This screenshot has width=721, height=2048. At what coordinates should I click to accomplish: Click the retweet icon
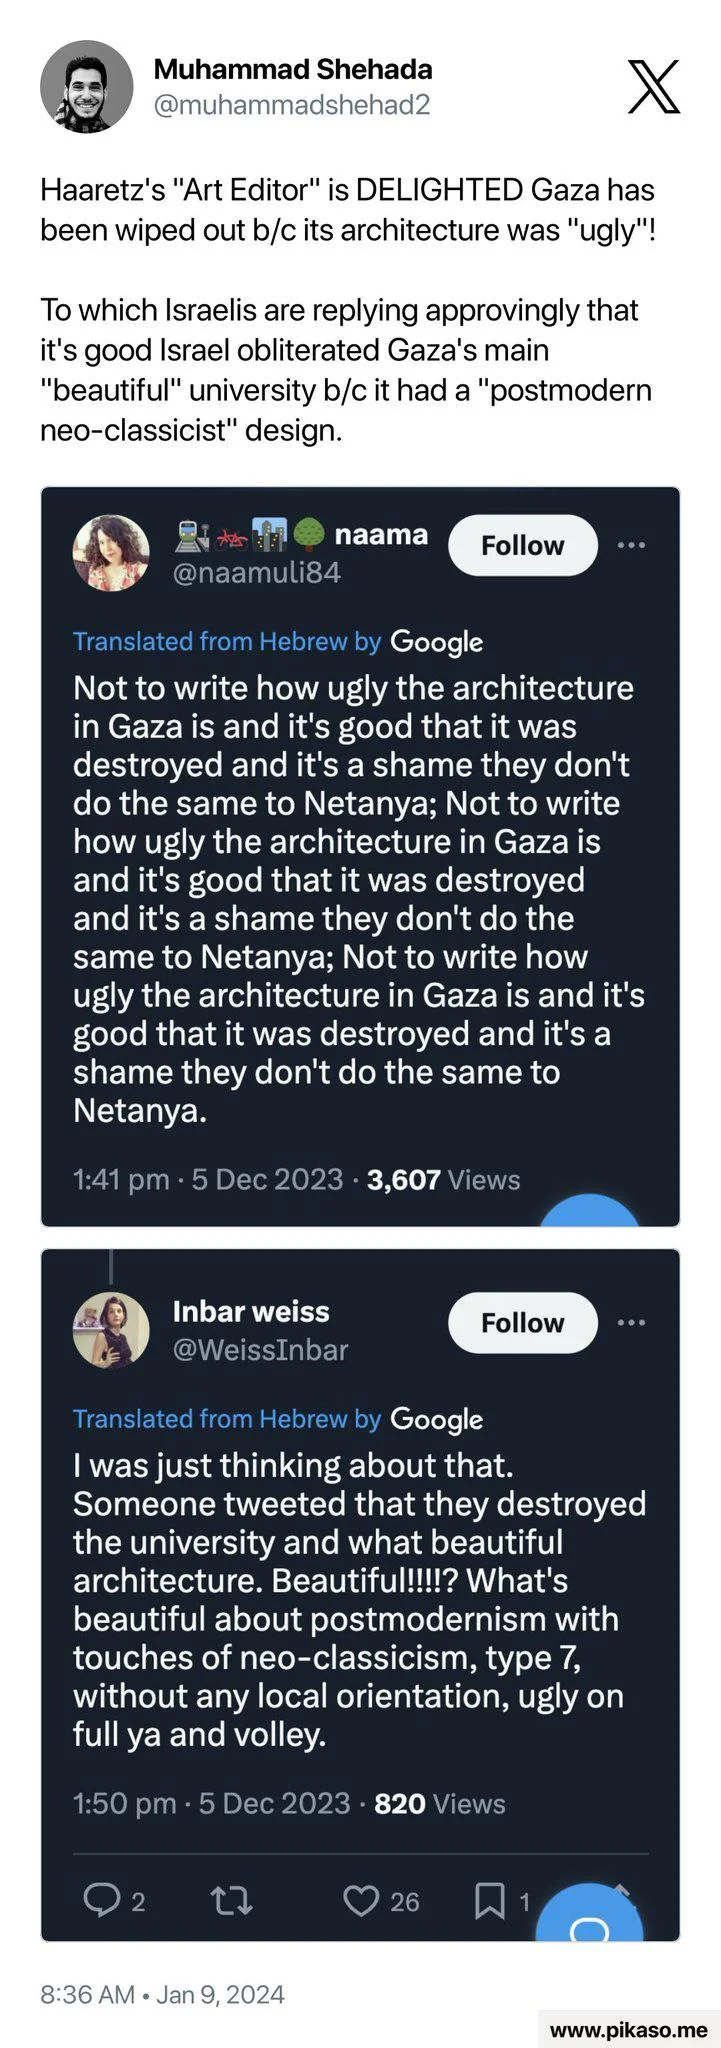pos(233,1900)
